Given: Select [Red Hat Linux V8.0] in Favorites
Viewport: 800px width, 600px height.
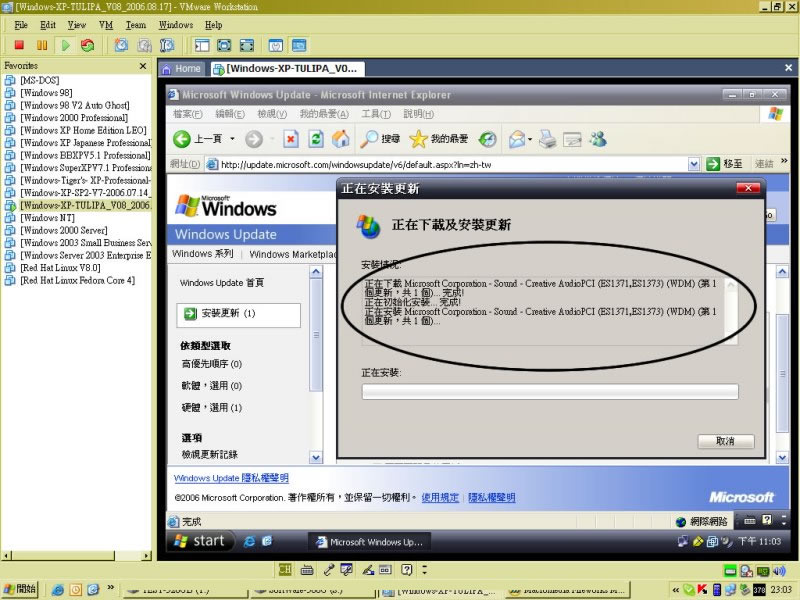Looking at the screenshot, I should tap(60, 268).
